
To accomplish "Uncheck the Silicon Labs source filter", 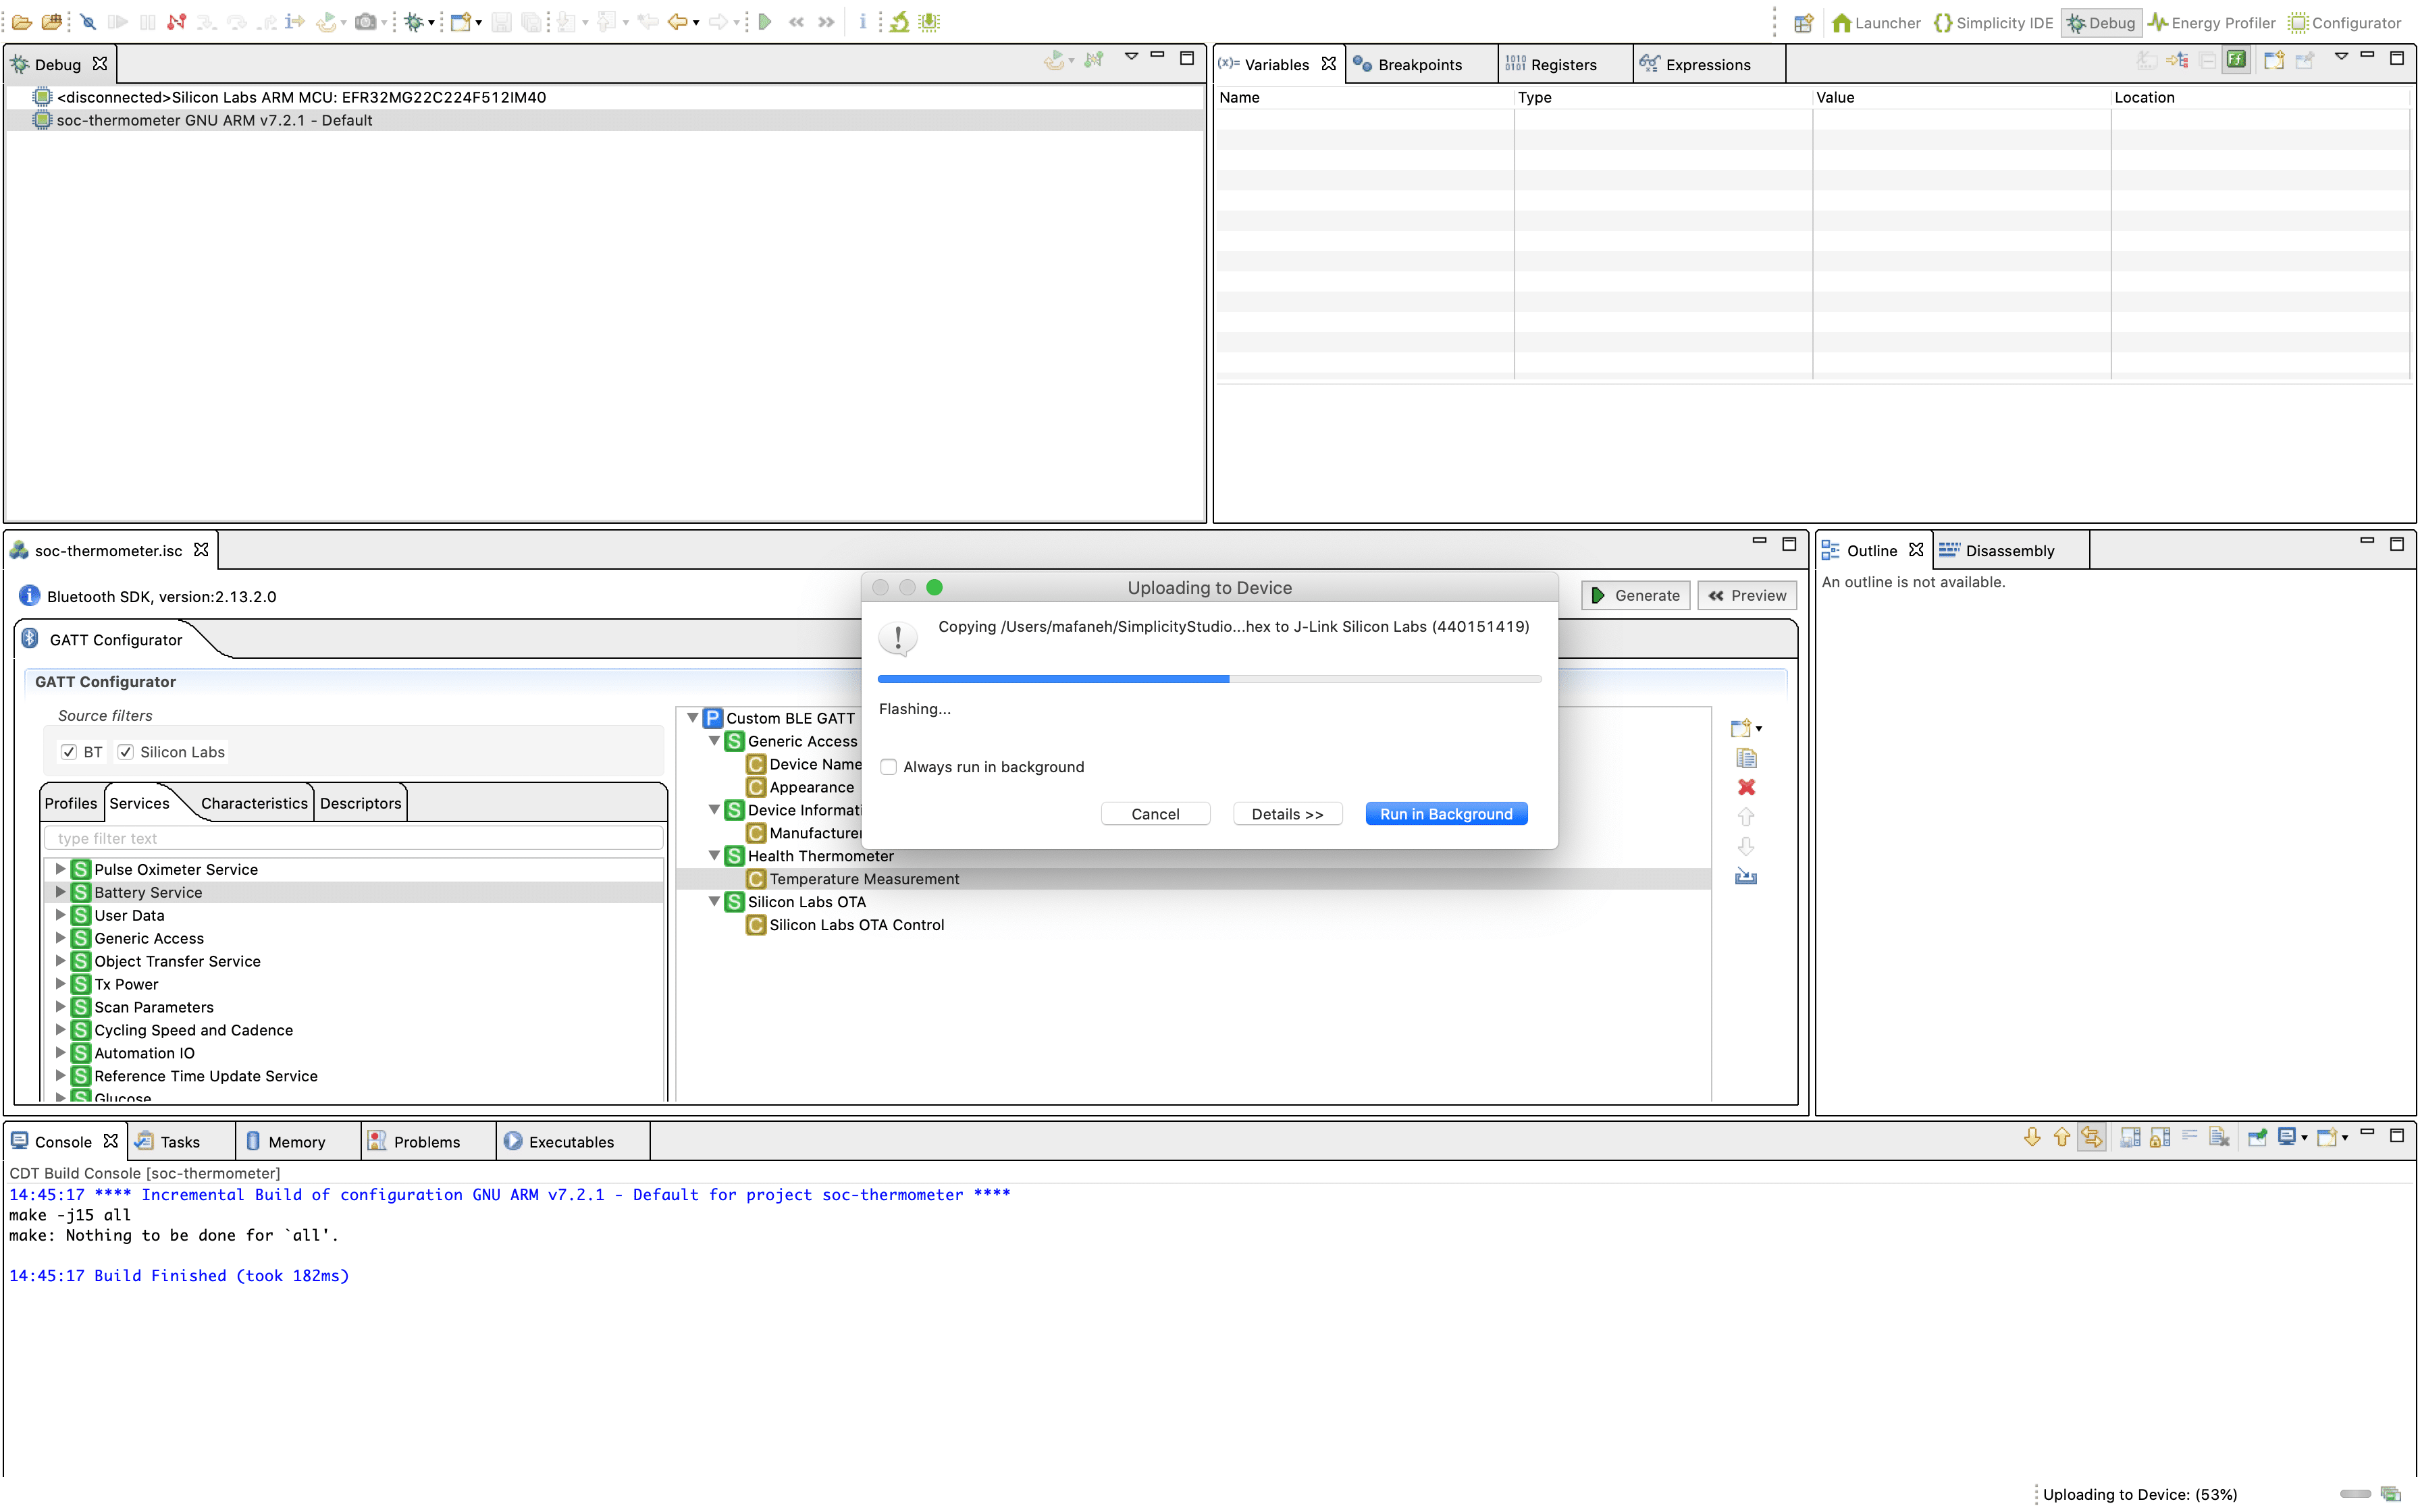I will pyautogui.click(x=126, y=751).
